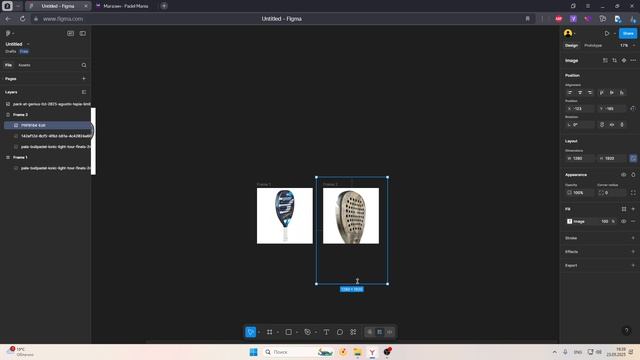Toggle minimize UI panel icon
Viewport: 640px width, 360px height.
point(70,33)
